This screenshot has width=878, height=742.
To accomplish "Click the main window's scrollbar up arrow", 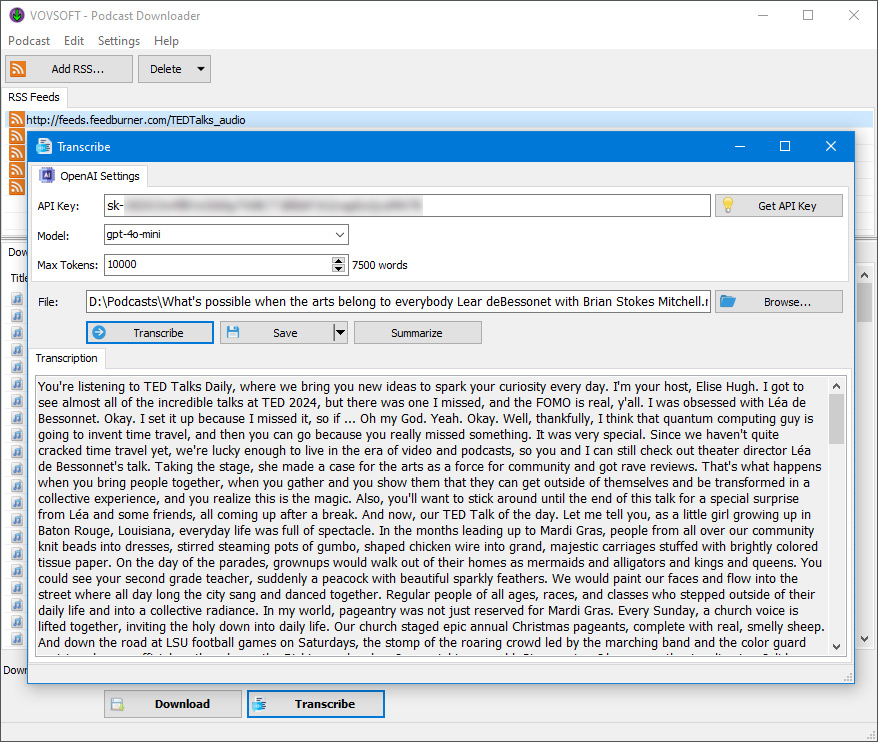I will point(865,275).
